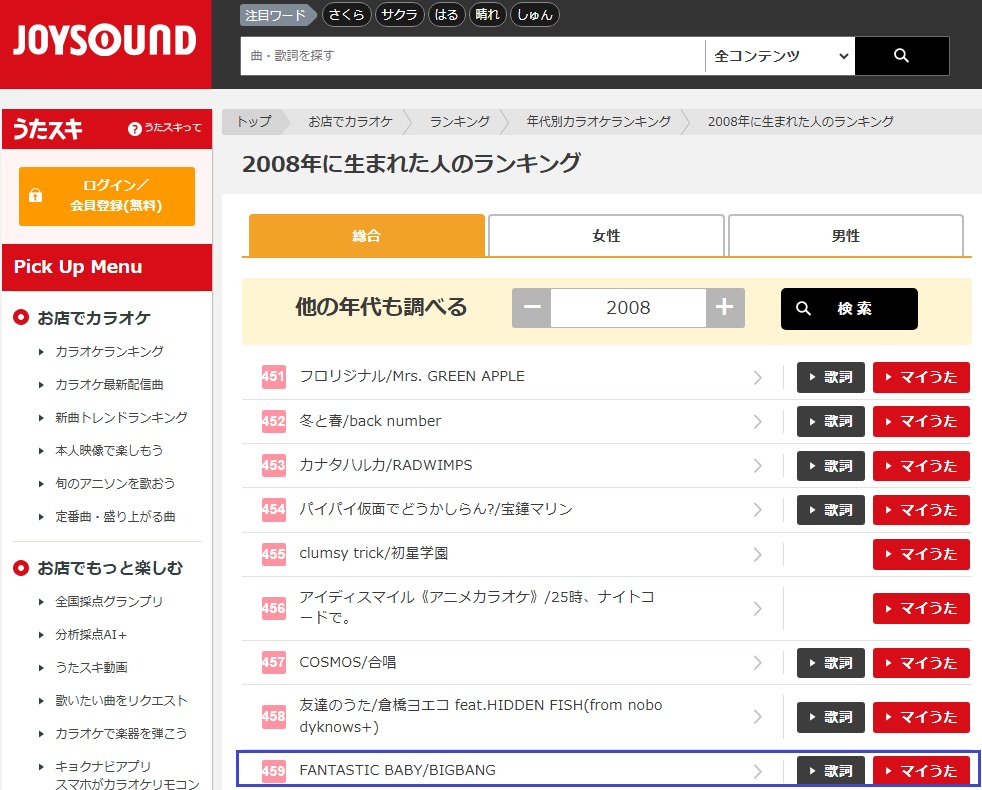The image size is (982, 790).
Task: Open うたスキ動画 in sidebar
Action: point(91,668)
